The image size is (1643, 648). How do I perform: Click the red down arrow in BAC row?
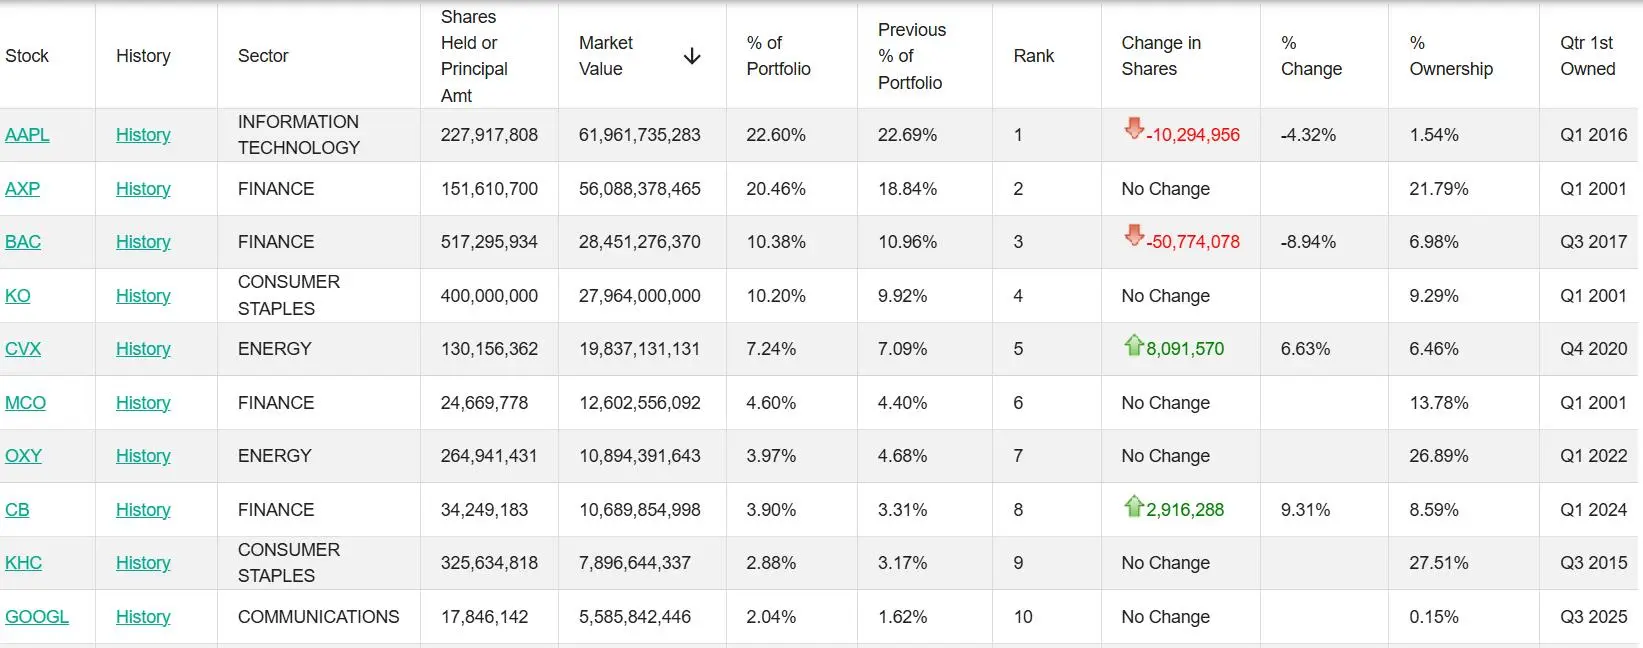[1133, 236]
